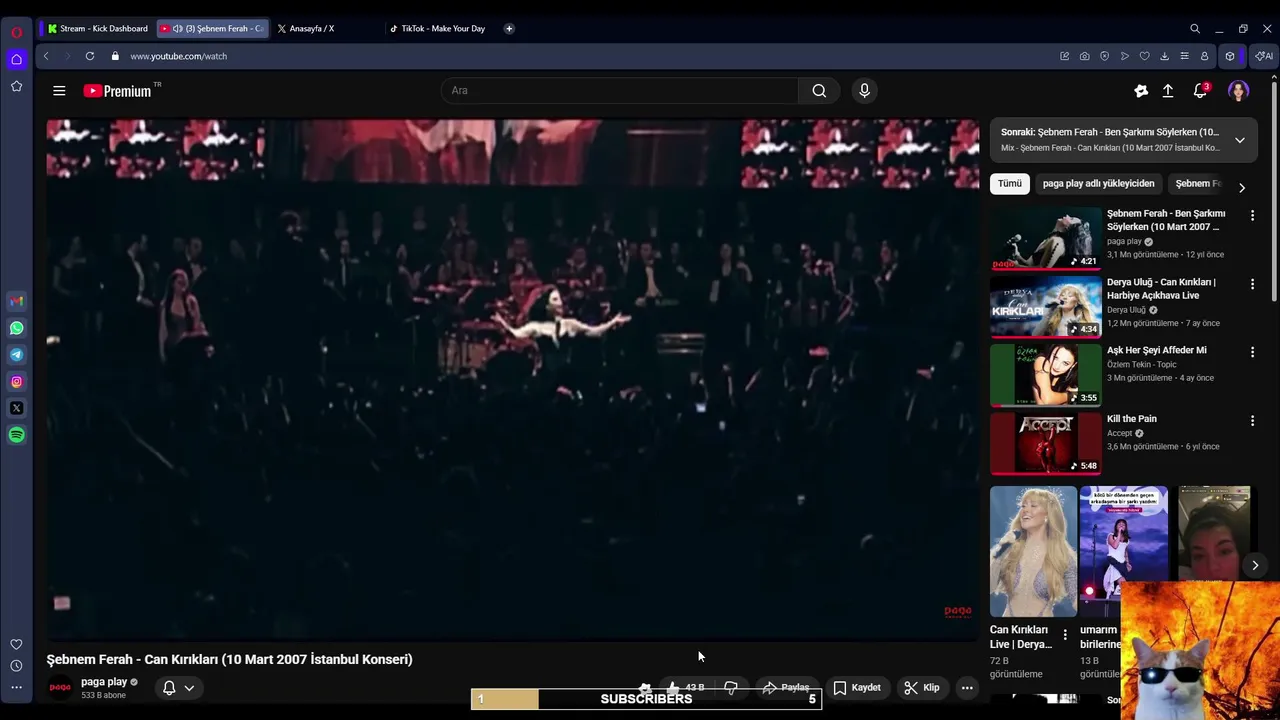The image size is (1280, 720).
Task: Open a new browser tab
Action: 509,29
